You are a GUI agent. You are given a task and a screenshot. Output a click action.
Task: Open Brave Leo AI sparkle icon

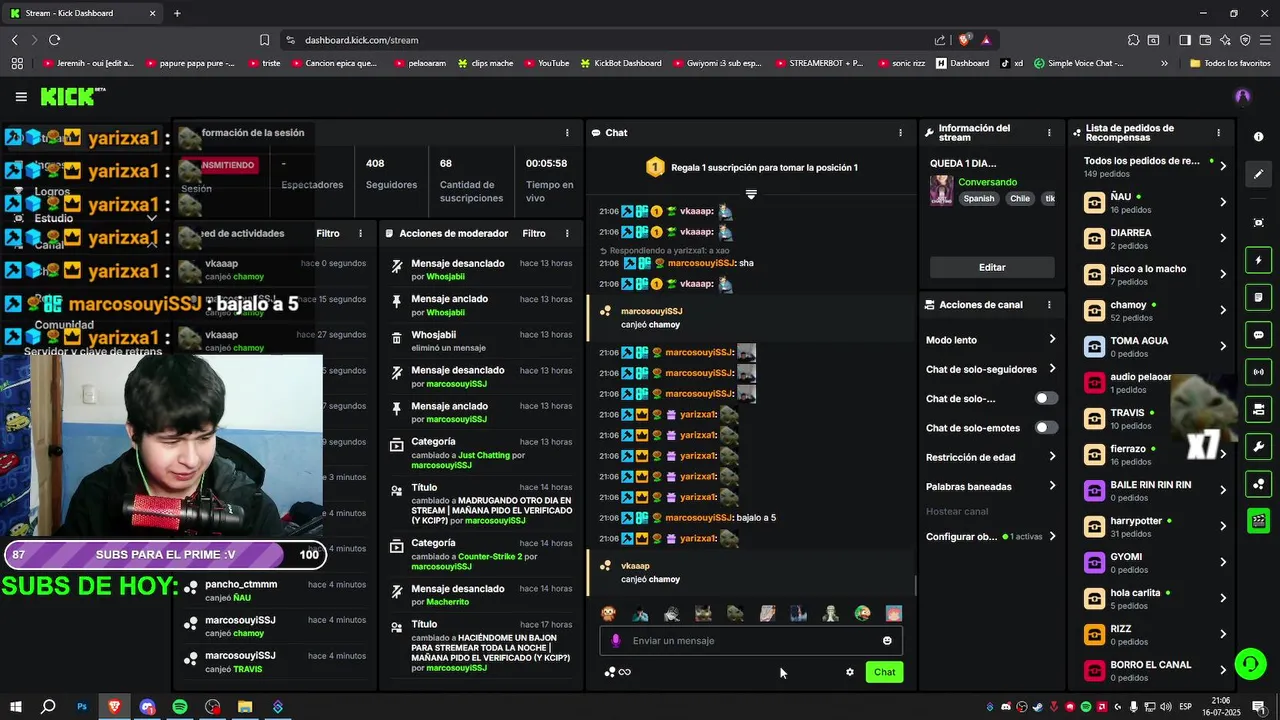(x=1225, y=40)
